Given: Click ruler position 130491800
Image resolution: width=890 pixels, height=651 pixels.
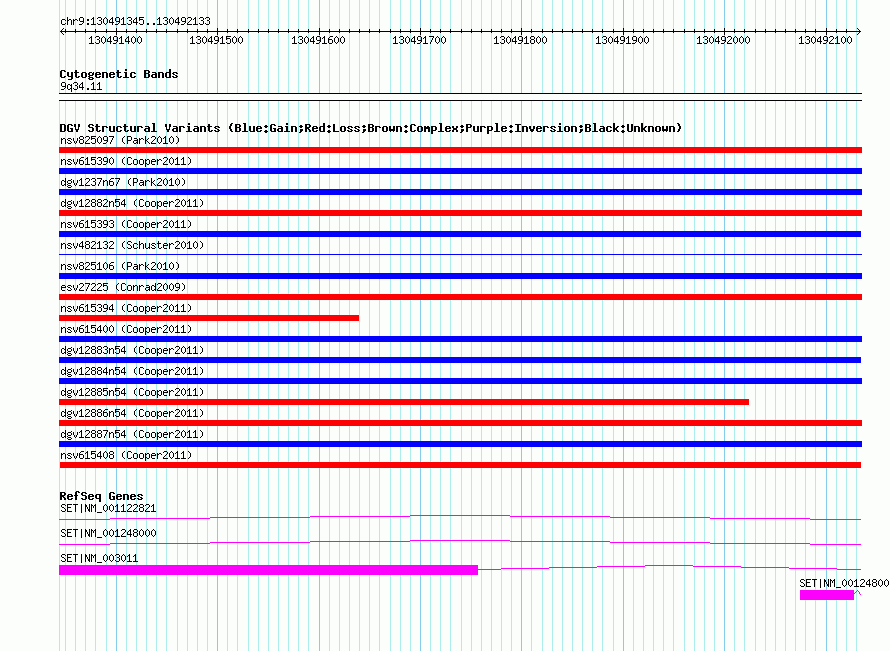Looking at the screenshot, I should click(x=520, y=40).
